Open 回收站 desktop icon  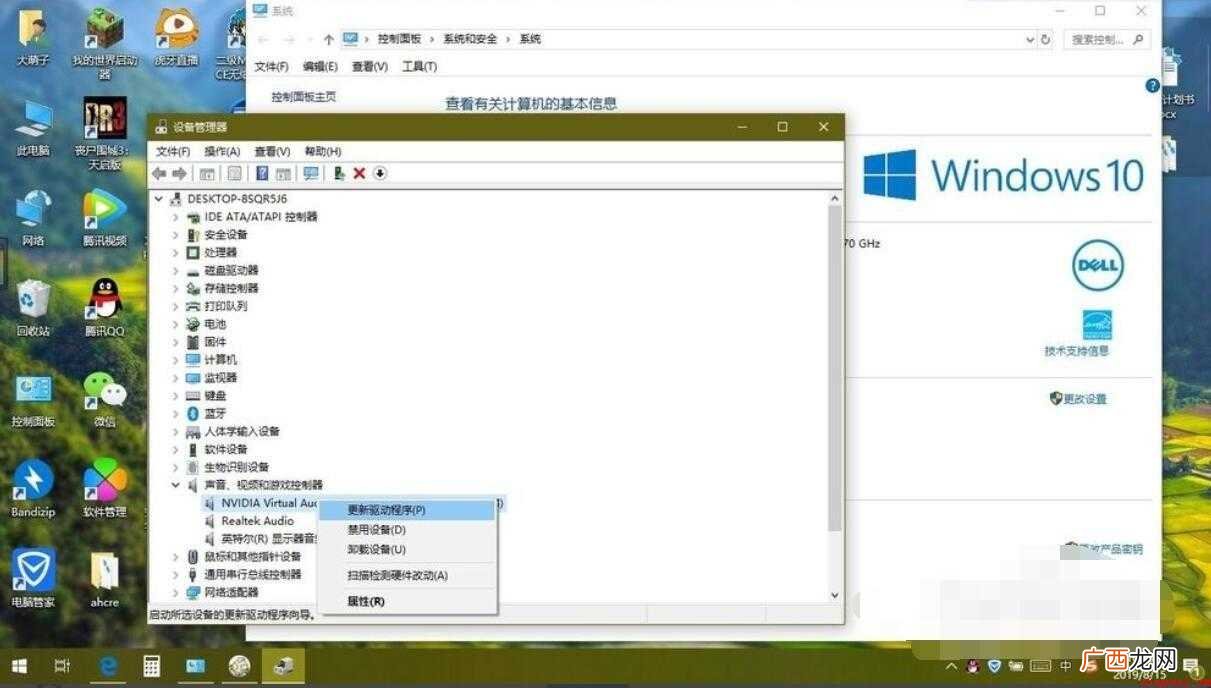pyautogui.click(x=33, y=307)
